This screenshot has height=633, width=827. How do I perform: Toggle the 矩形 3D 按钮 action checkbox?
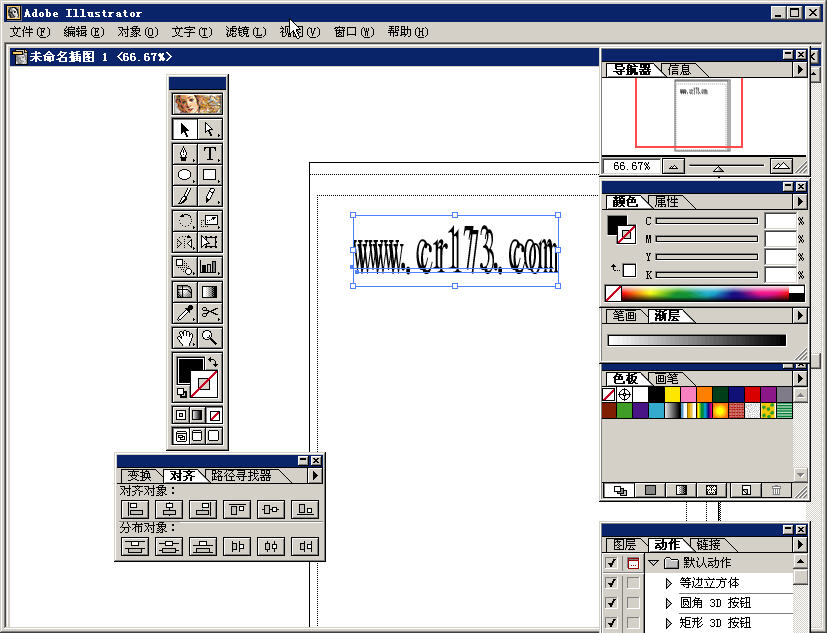pos(611,623)
